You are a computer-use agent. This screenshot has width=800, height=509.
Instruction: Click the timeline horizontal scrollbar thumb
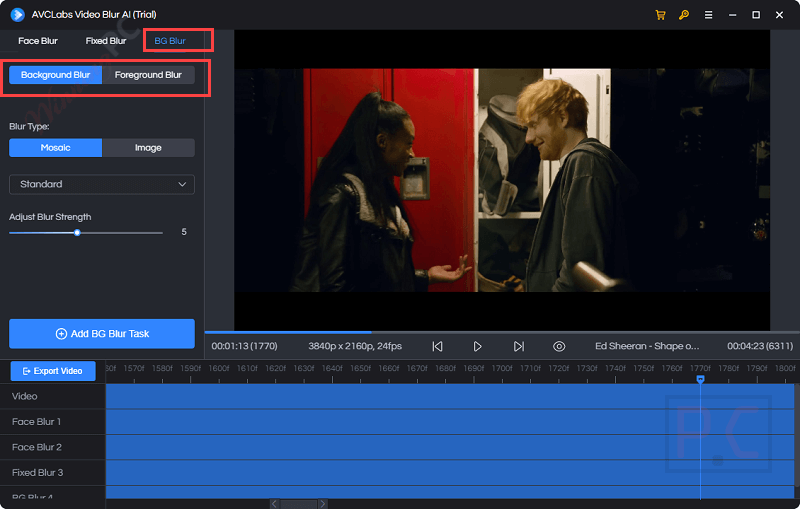298,504
